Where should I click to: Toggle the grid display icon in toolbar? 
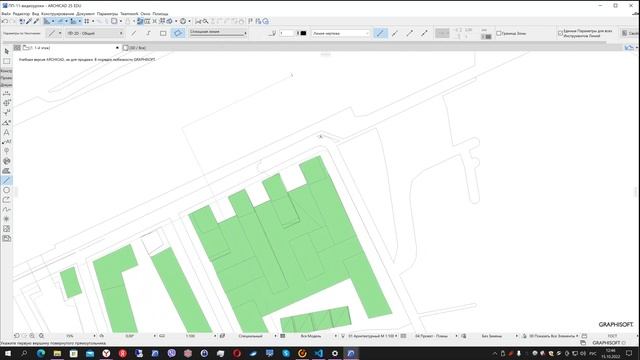click(87, 21)
